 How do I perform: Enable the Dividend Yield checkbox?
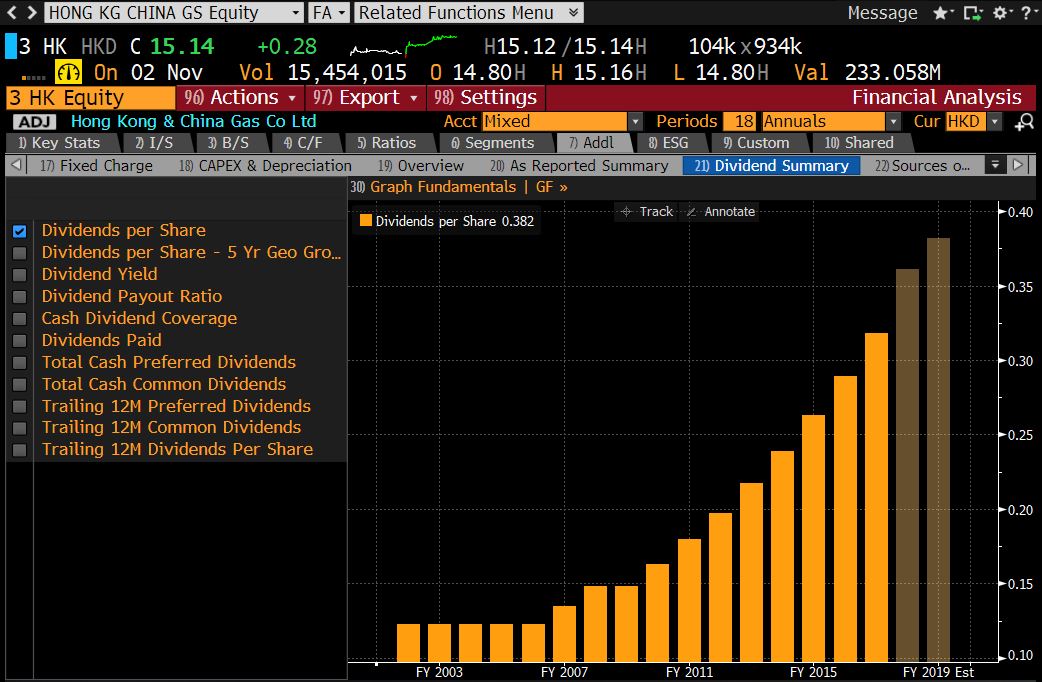(19, 275)
